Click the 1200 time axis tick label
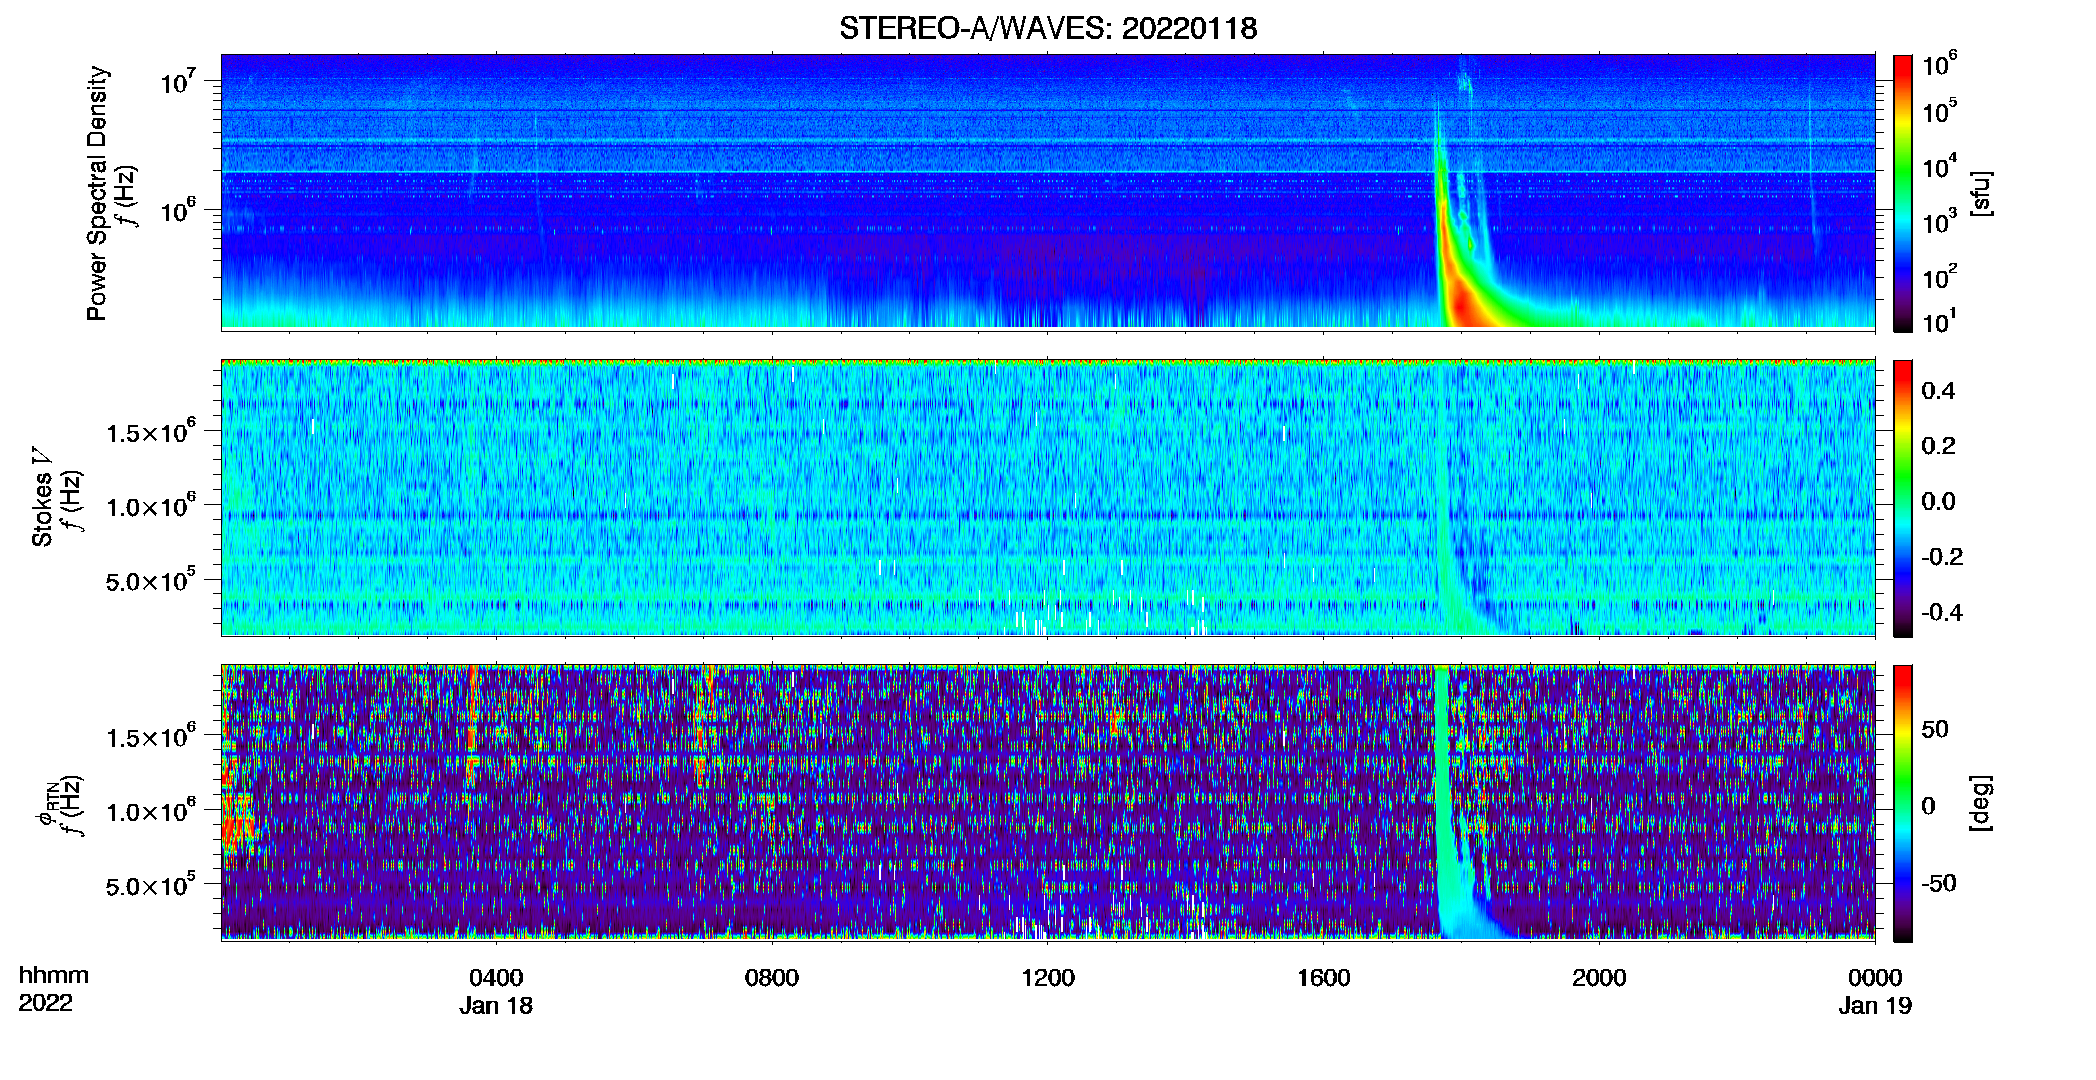 click(x=1047, y=977)
